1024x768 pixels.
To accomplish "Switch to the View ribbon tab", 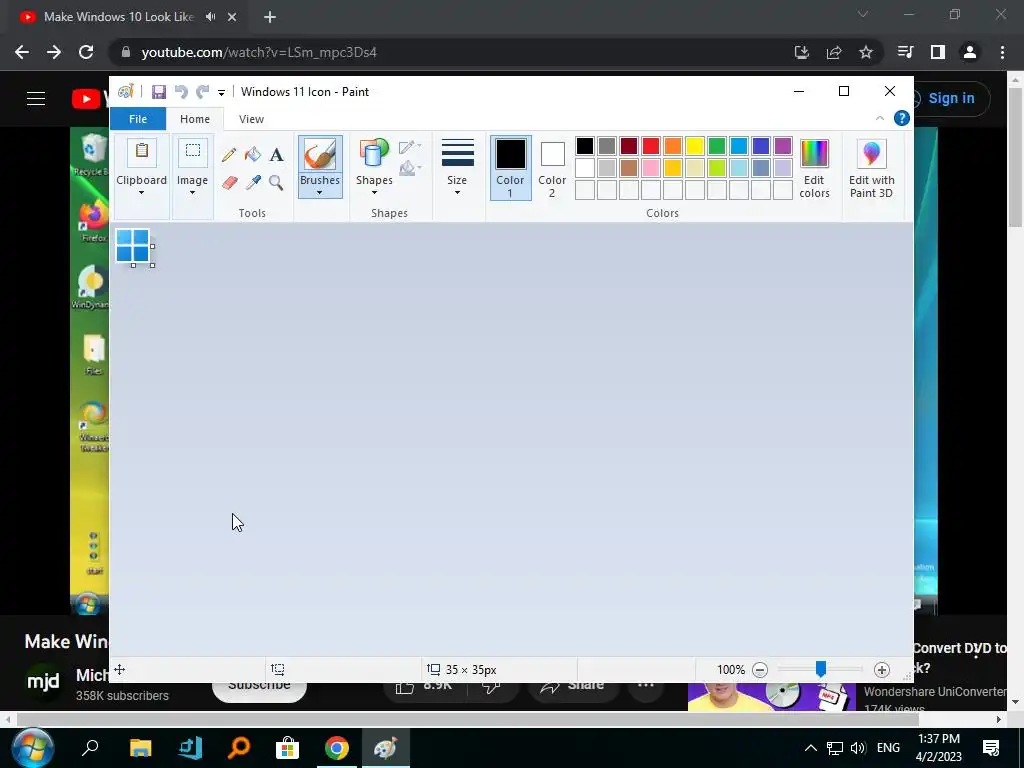I will coord(251,119).
